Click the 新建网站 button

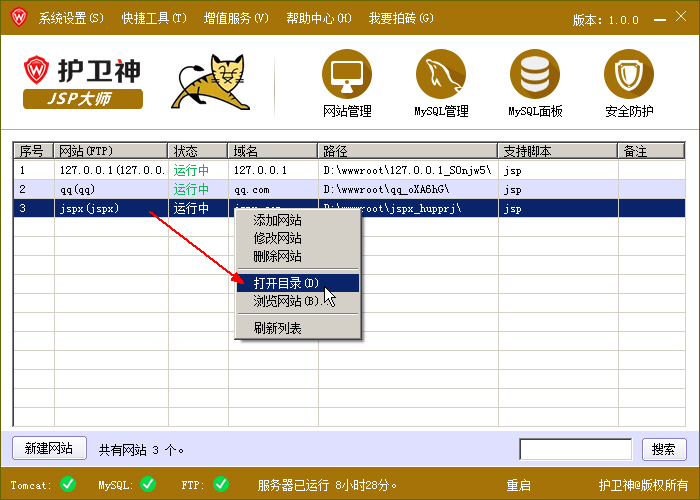point(49,448)
